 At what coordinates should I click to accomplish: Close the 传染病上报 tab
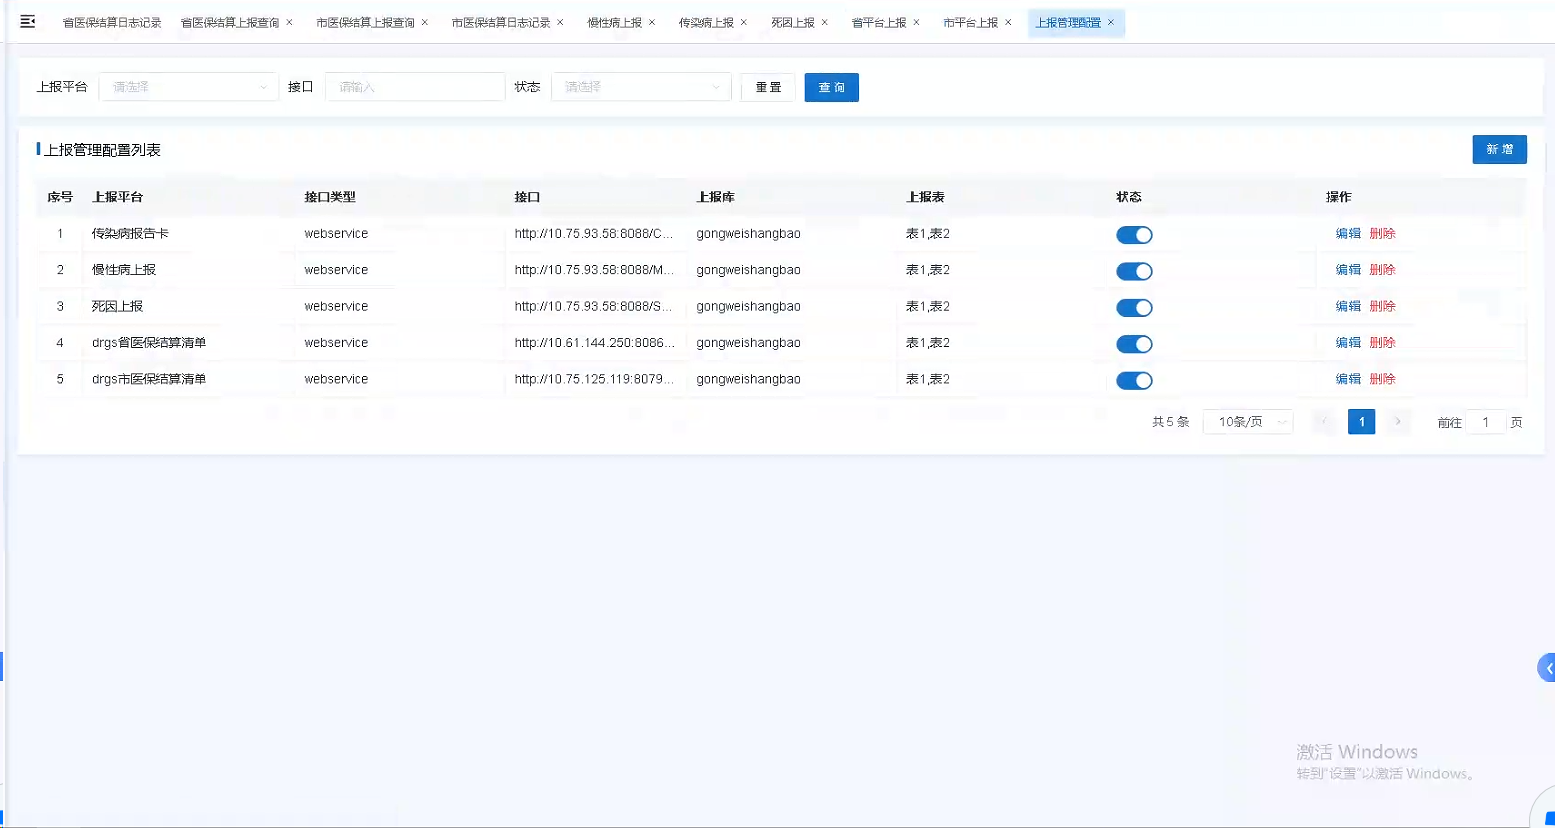pyautogui.click(x=744, y=22)
